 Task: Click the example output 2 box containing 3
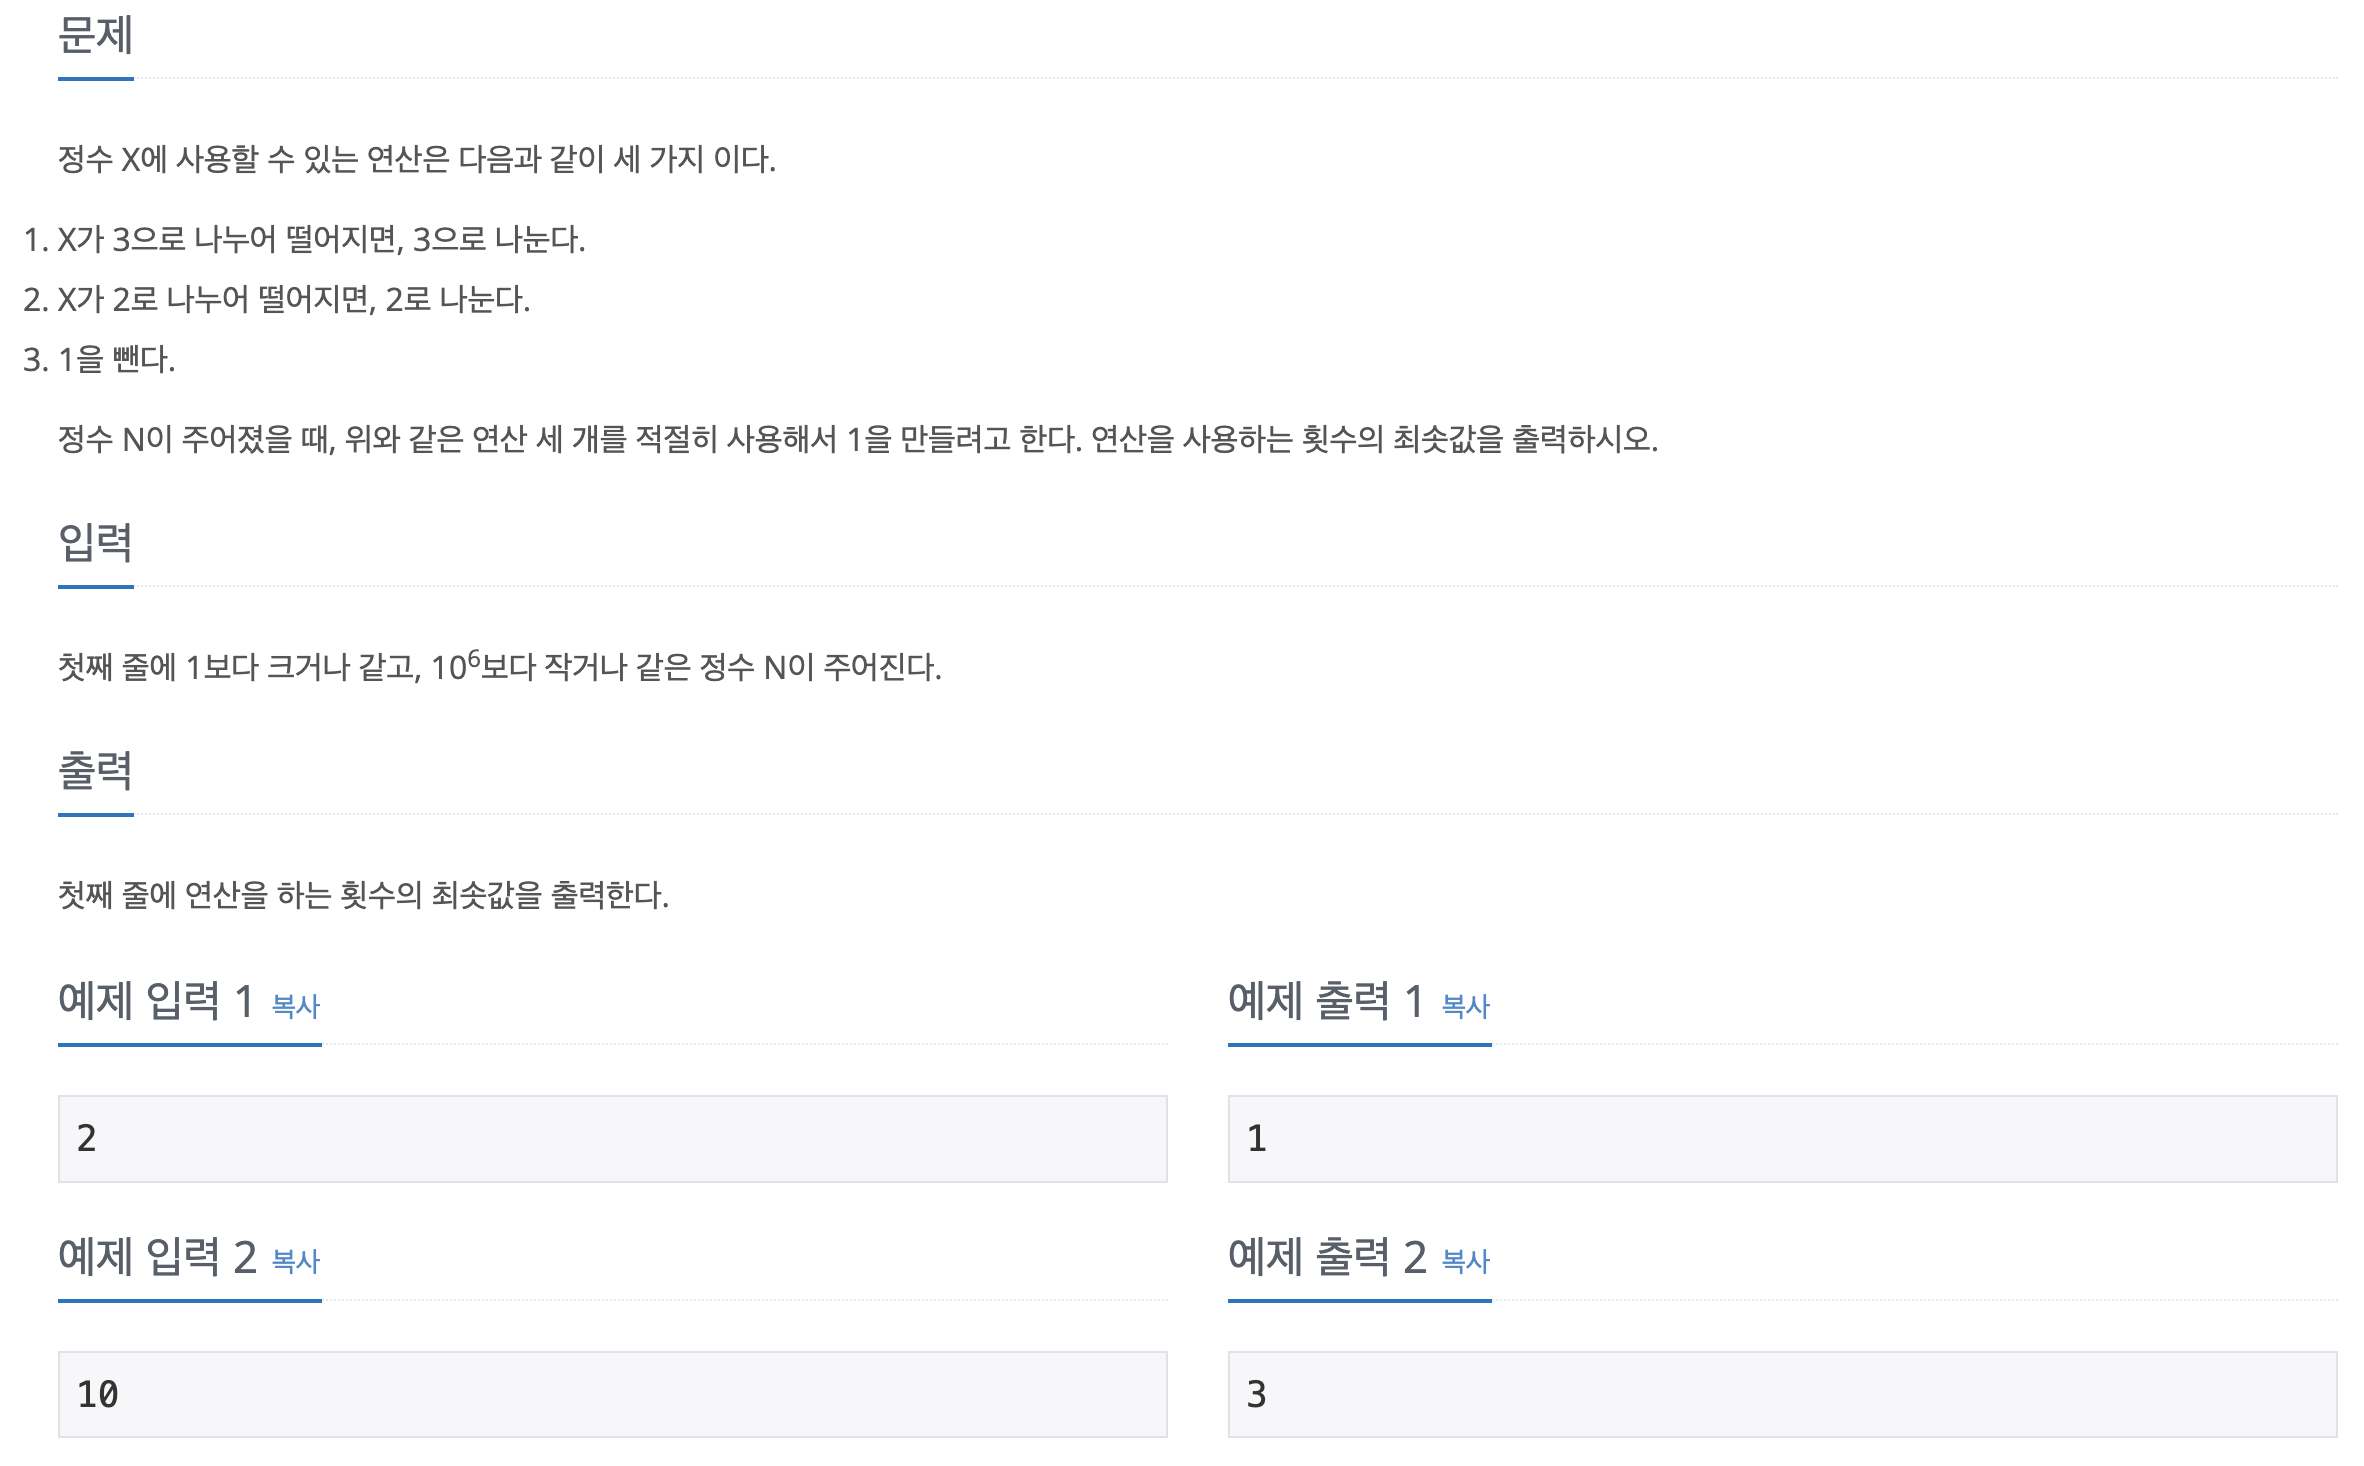(1782, 1394)
